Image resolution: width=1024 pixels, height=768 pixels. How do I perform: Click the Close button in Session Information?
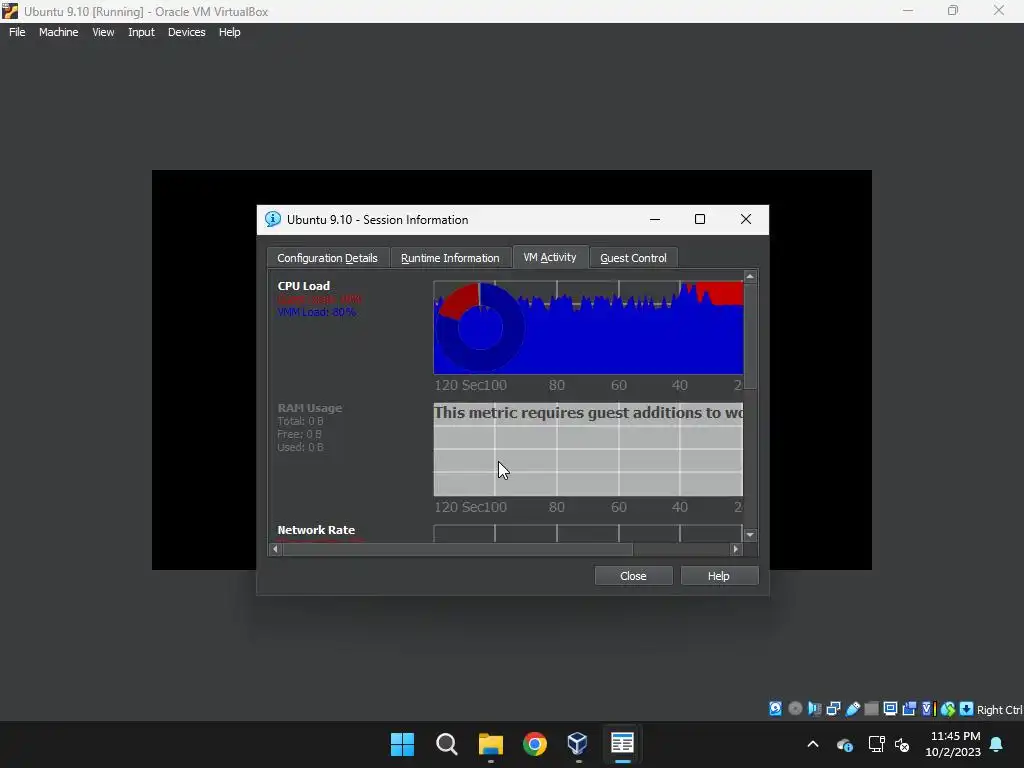(x=633, y=576)
